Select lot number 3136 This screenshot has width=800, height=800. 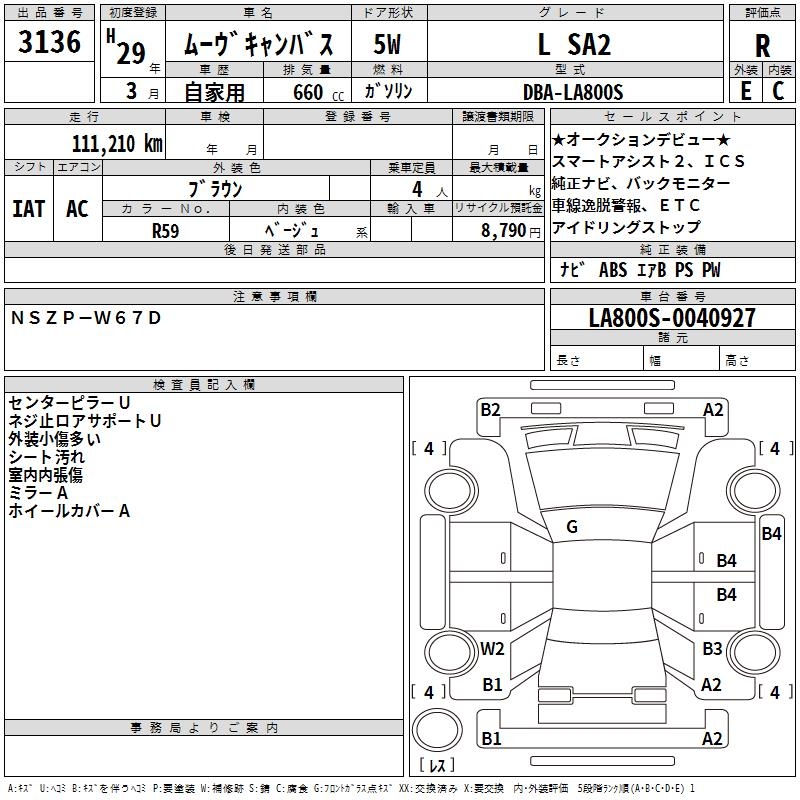[x=49, y=43]
